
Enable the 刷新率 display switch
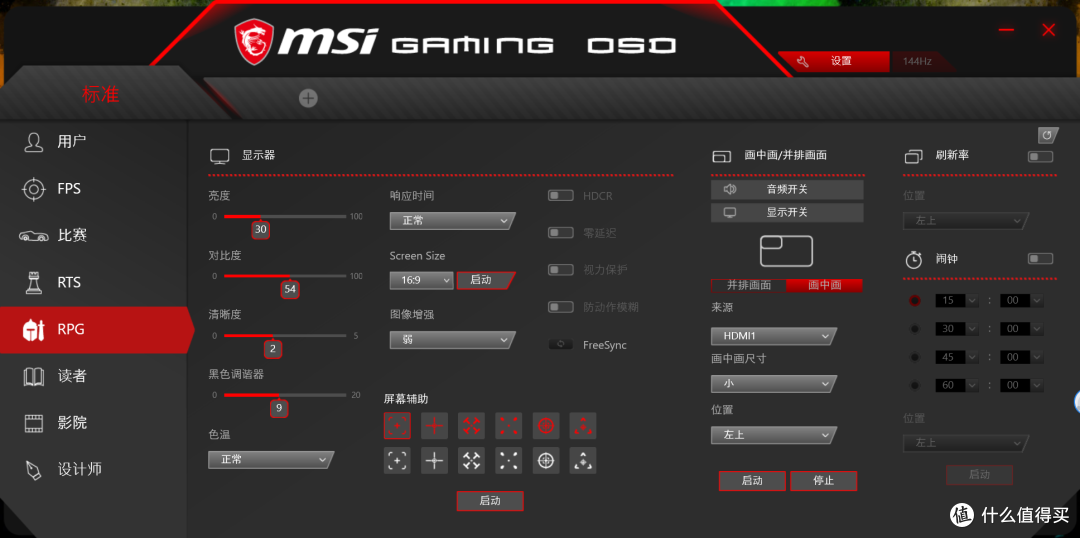1040,156
